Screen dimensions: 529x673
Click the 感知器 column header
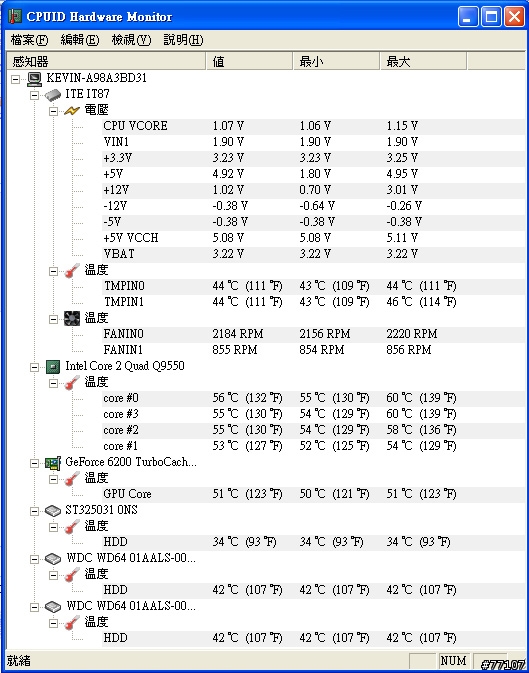[106, 61]
